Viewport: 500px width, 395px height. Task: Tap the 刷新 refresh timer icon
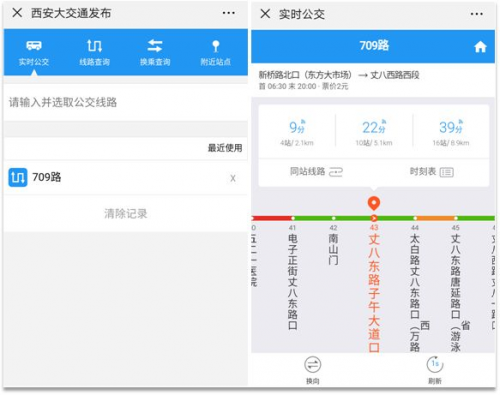click(x=435, y=364)
